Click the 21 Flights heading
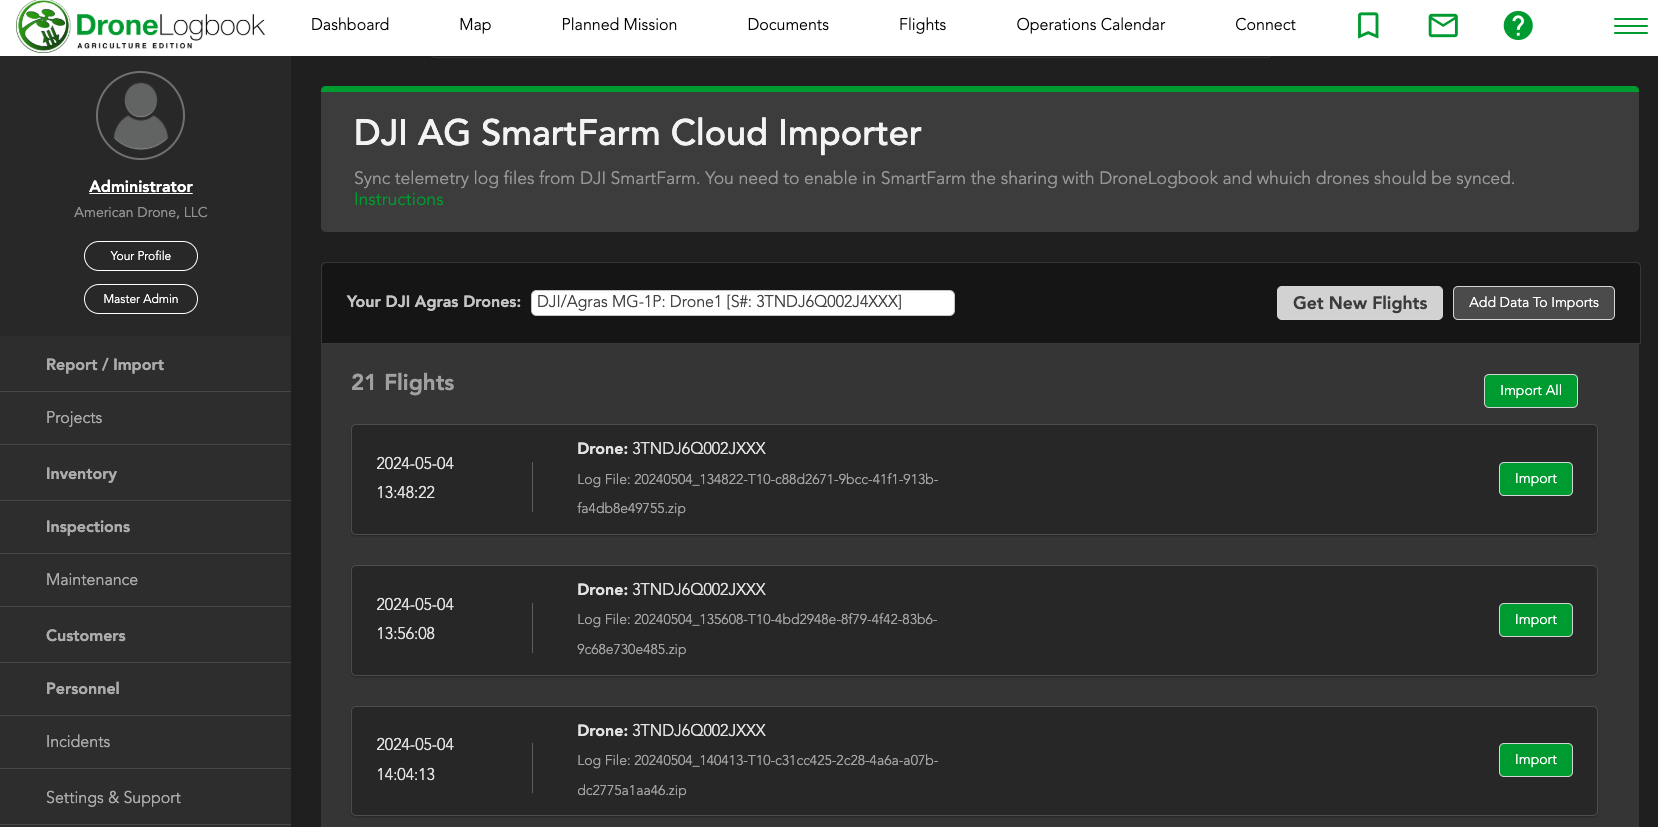This screenshot has height=827, width=1658. pos(403,383)
